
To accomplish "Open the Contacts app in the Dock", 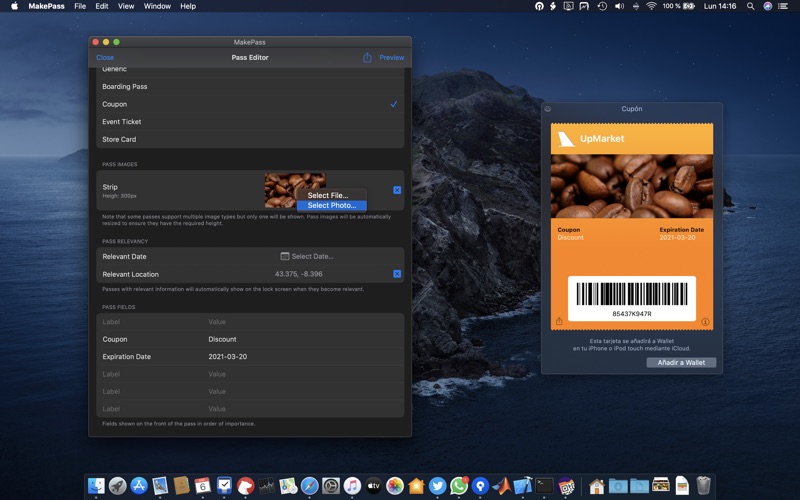I will [x=181, y=486].
